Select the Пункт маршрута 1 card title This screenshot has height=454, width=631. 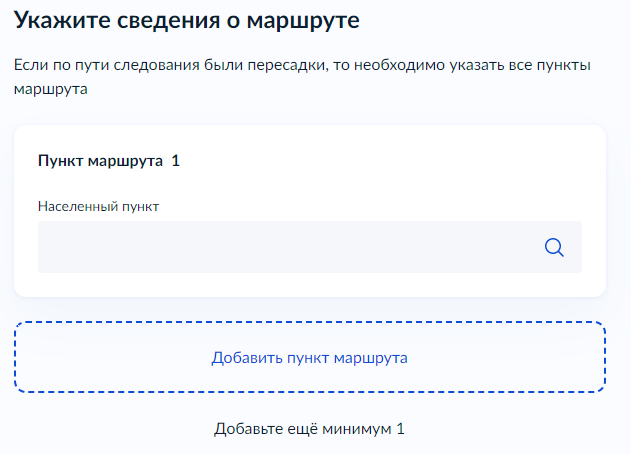tap(108, 160)
